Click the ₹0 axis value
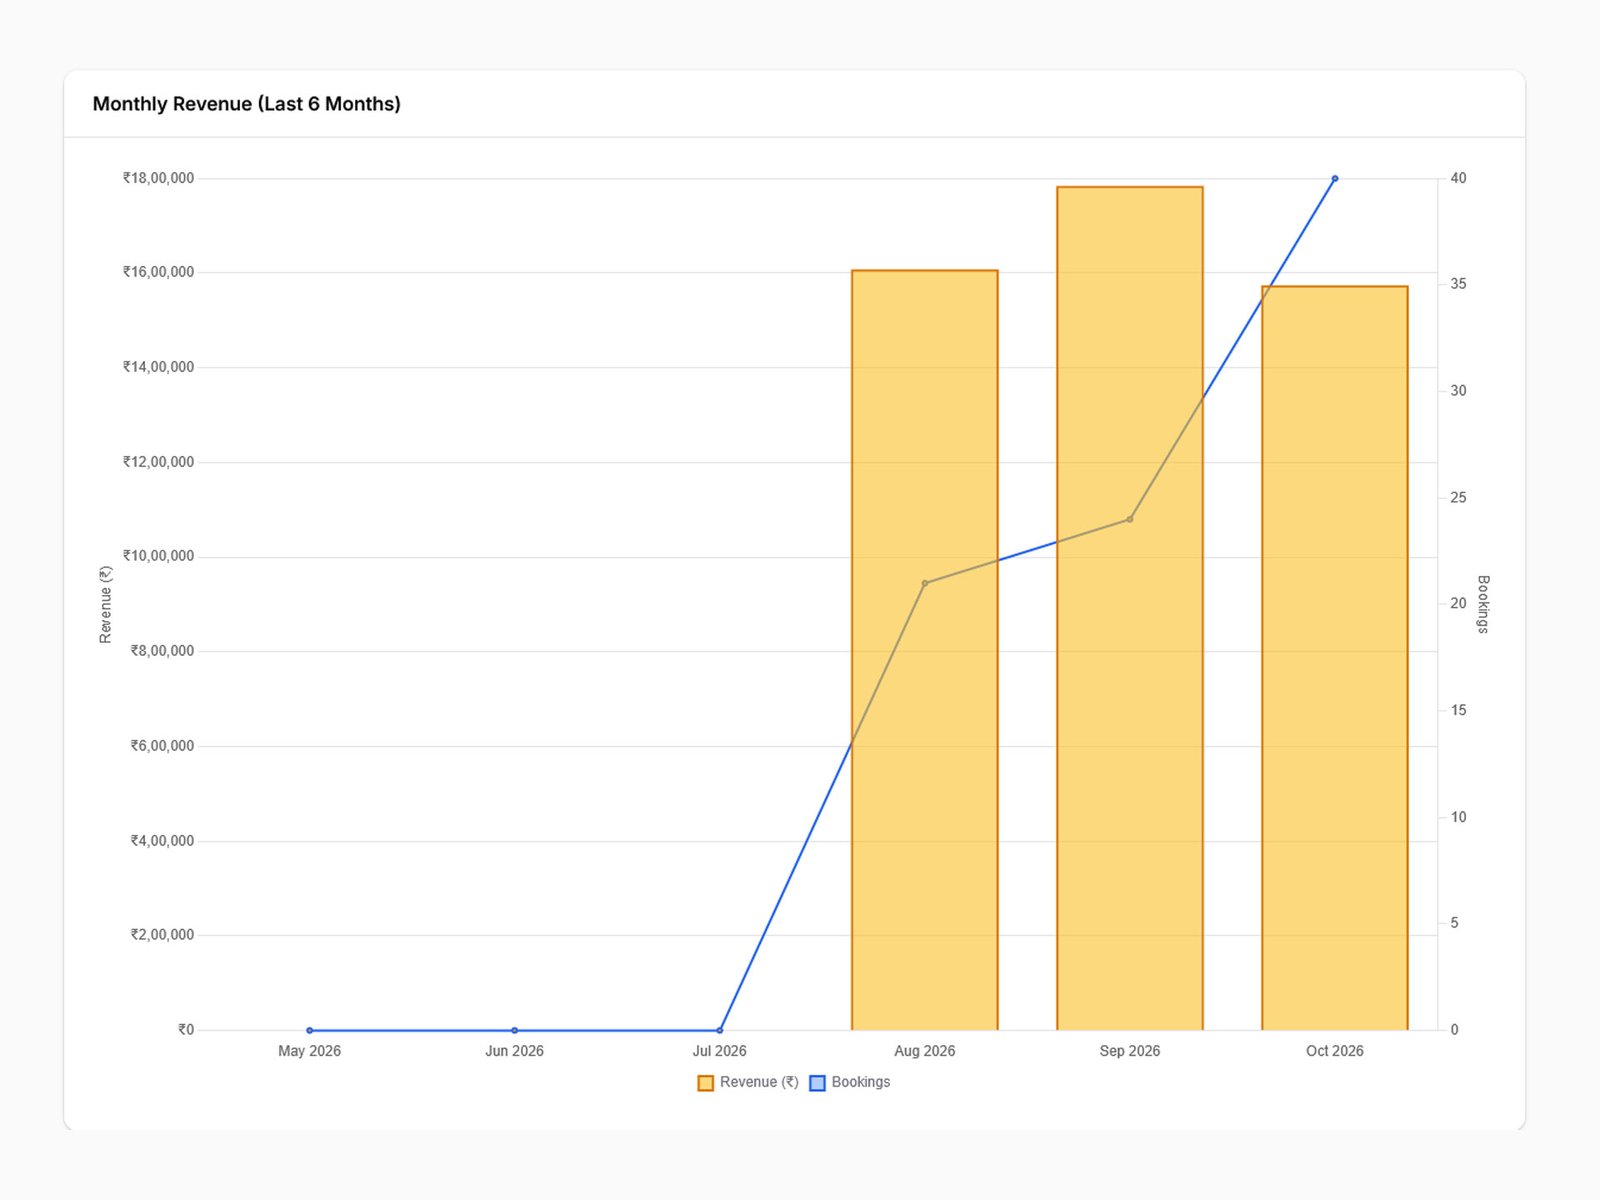 (186, 1030)
